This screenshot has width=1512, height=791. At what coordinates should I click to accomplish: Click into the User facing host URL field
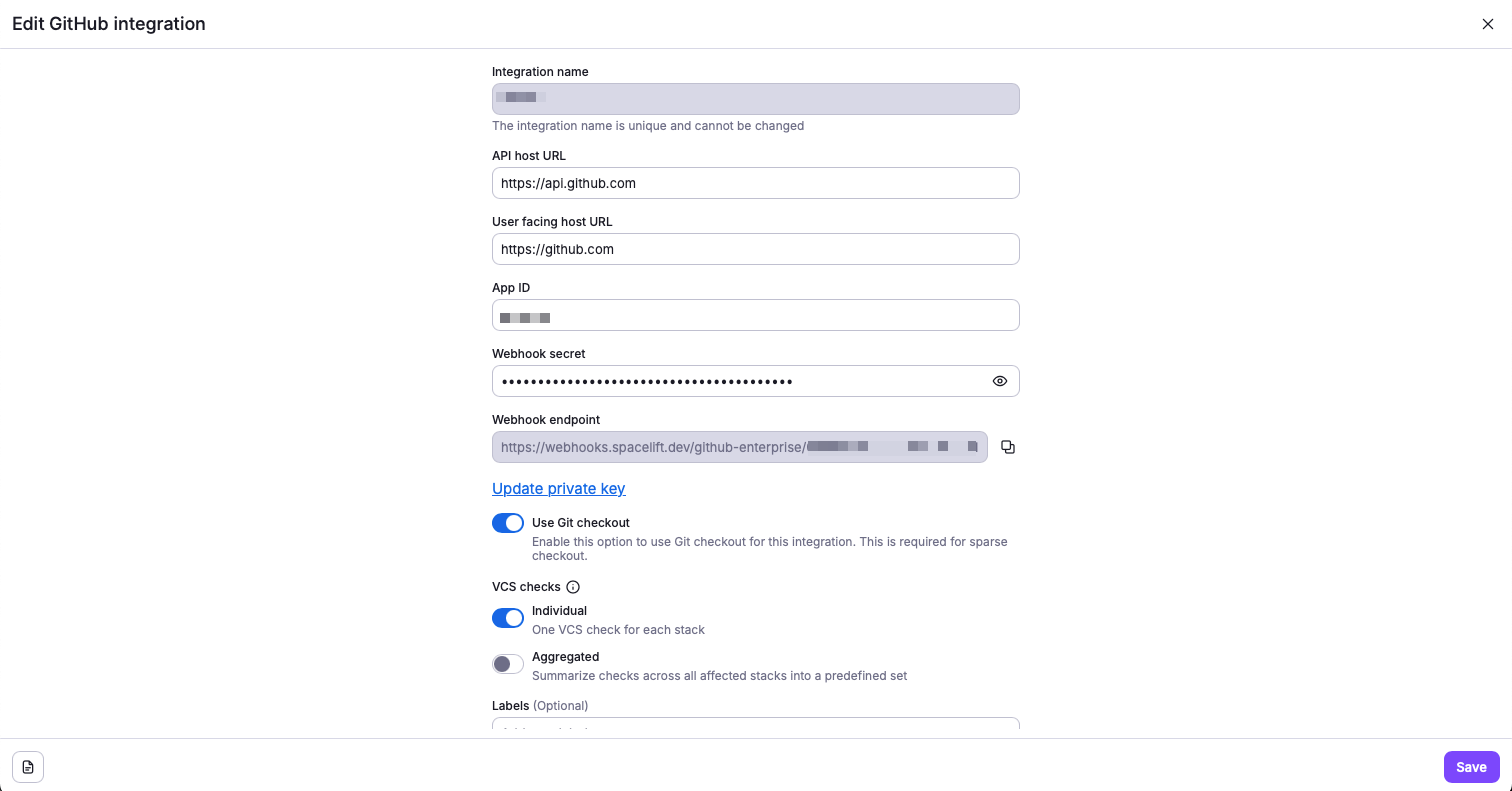[x=755, y=249]
